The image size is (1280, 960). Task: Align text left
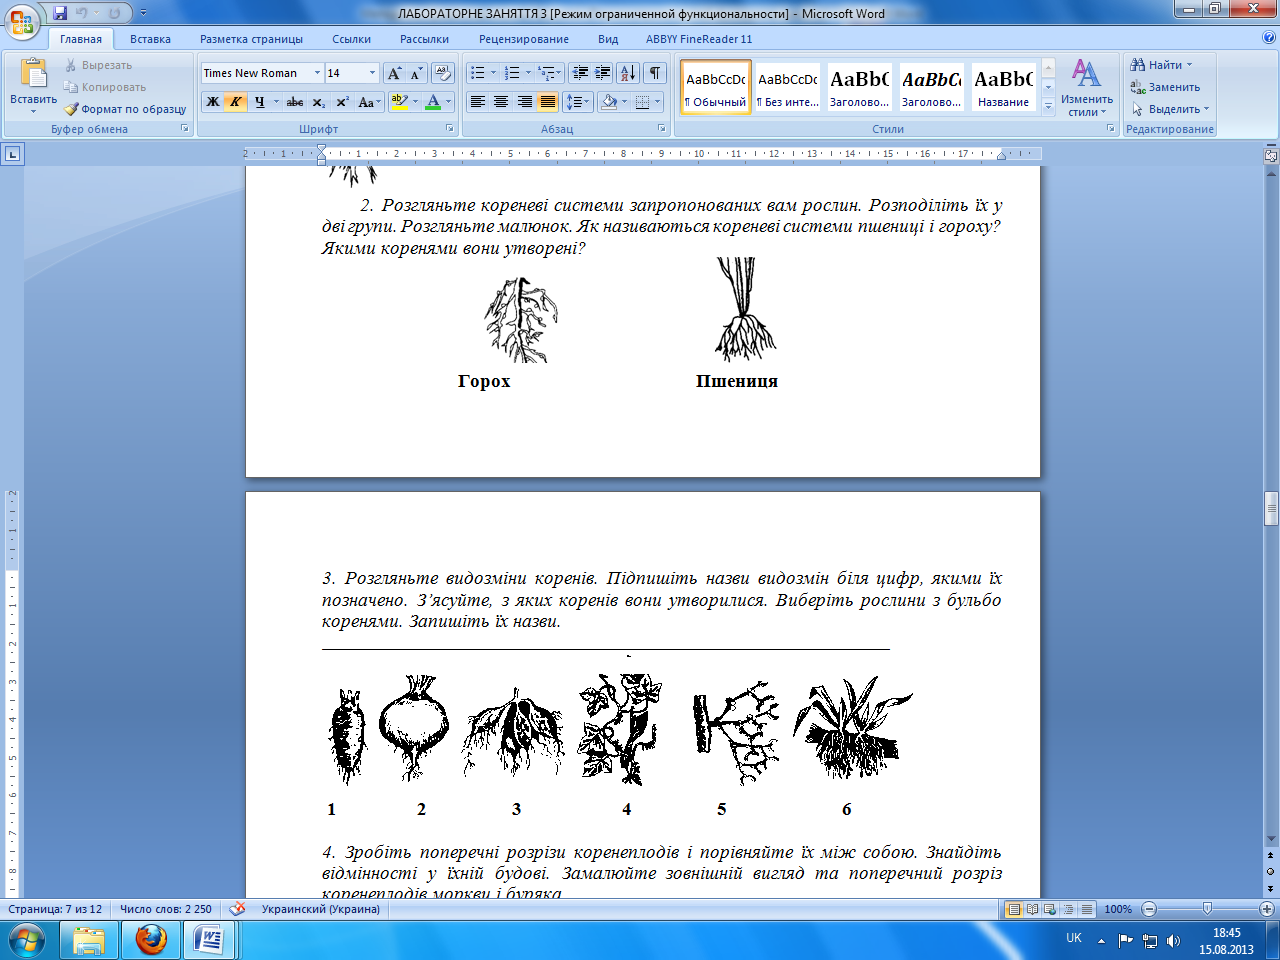[478, 102]
